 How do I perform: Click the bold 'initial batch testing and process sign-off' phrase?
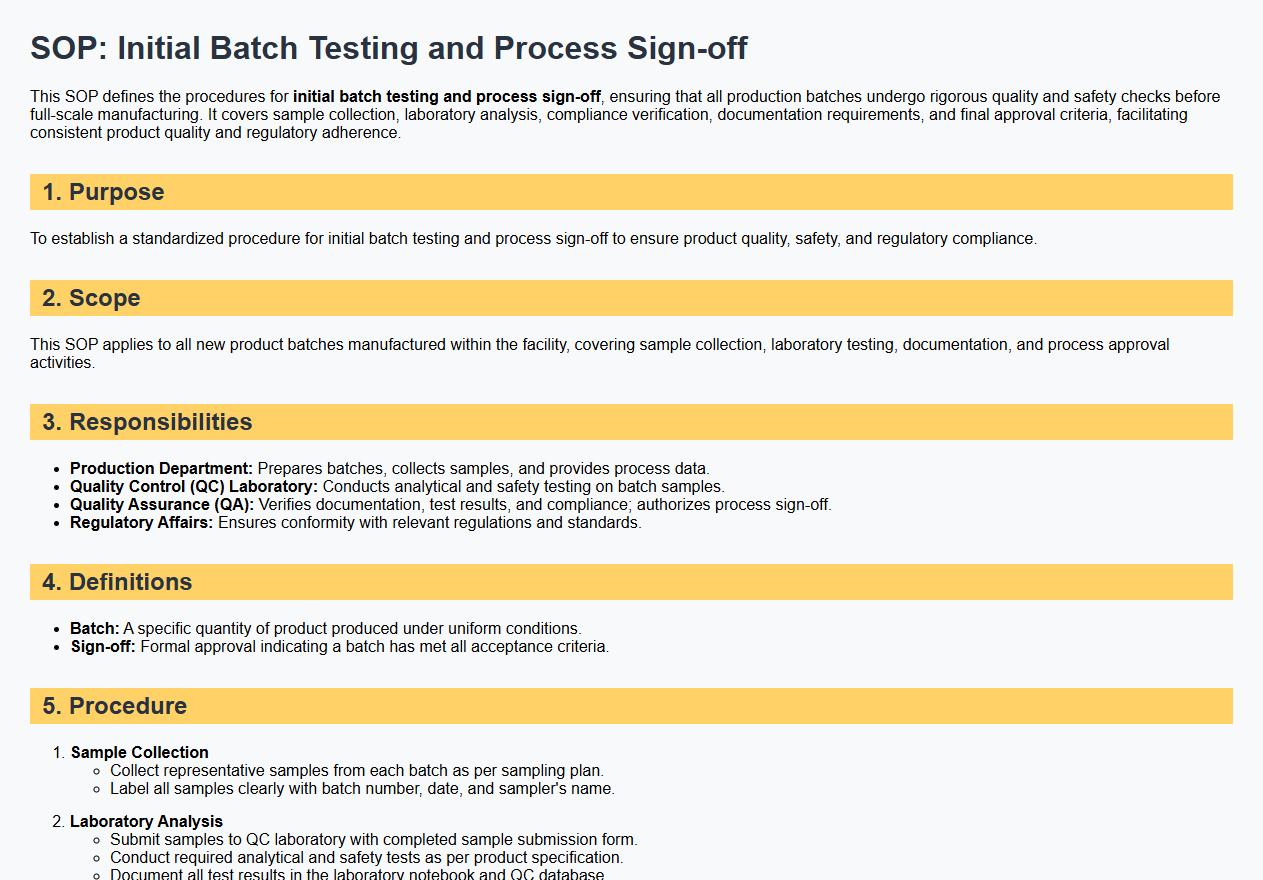click(447, 97)
